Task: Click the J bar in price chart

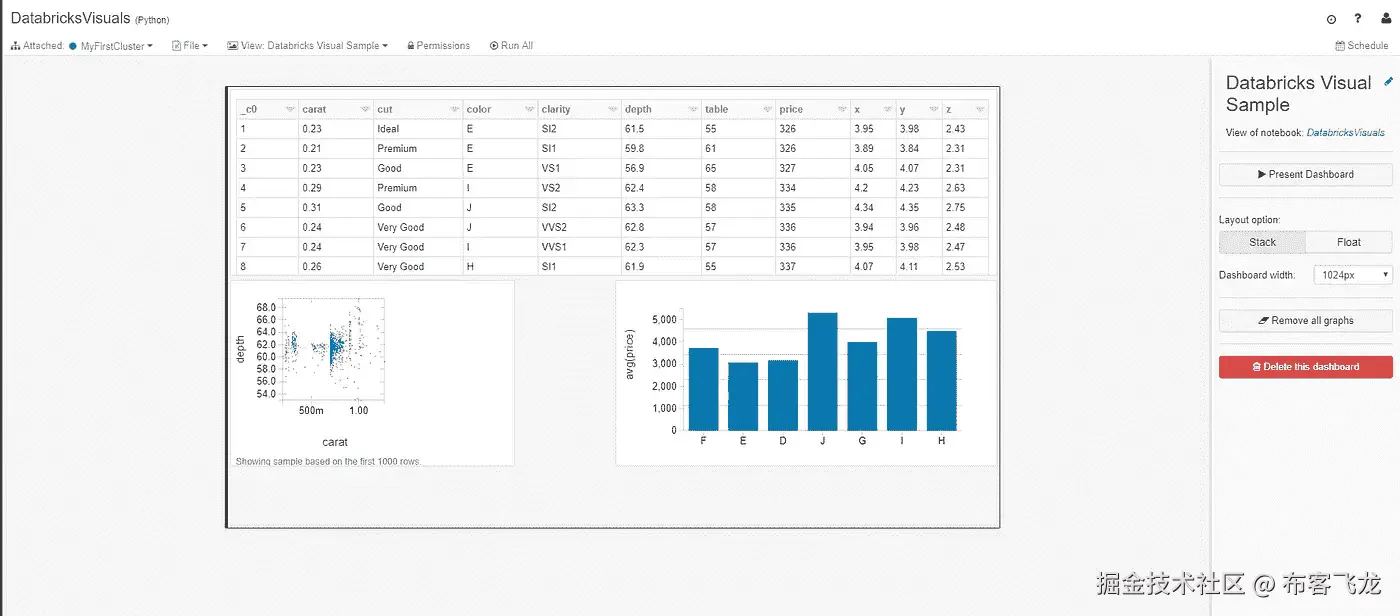Action: coord(822,371)
